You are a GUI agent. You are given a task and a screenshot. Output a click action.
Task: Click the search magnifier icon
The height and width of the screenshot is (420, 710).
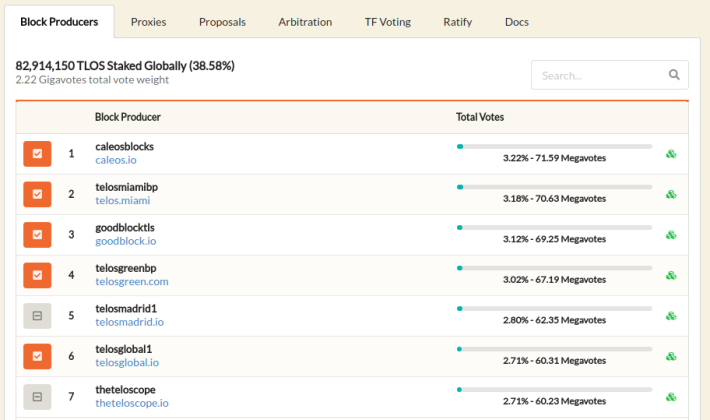click(x=674, y=75)
